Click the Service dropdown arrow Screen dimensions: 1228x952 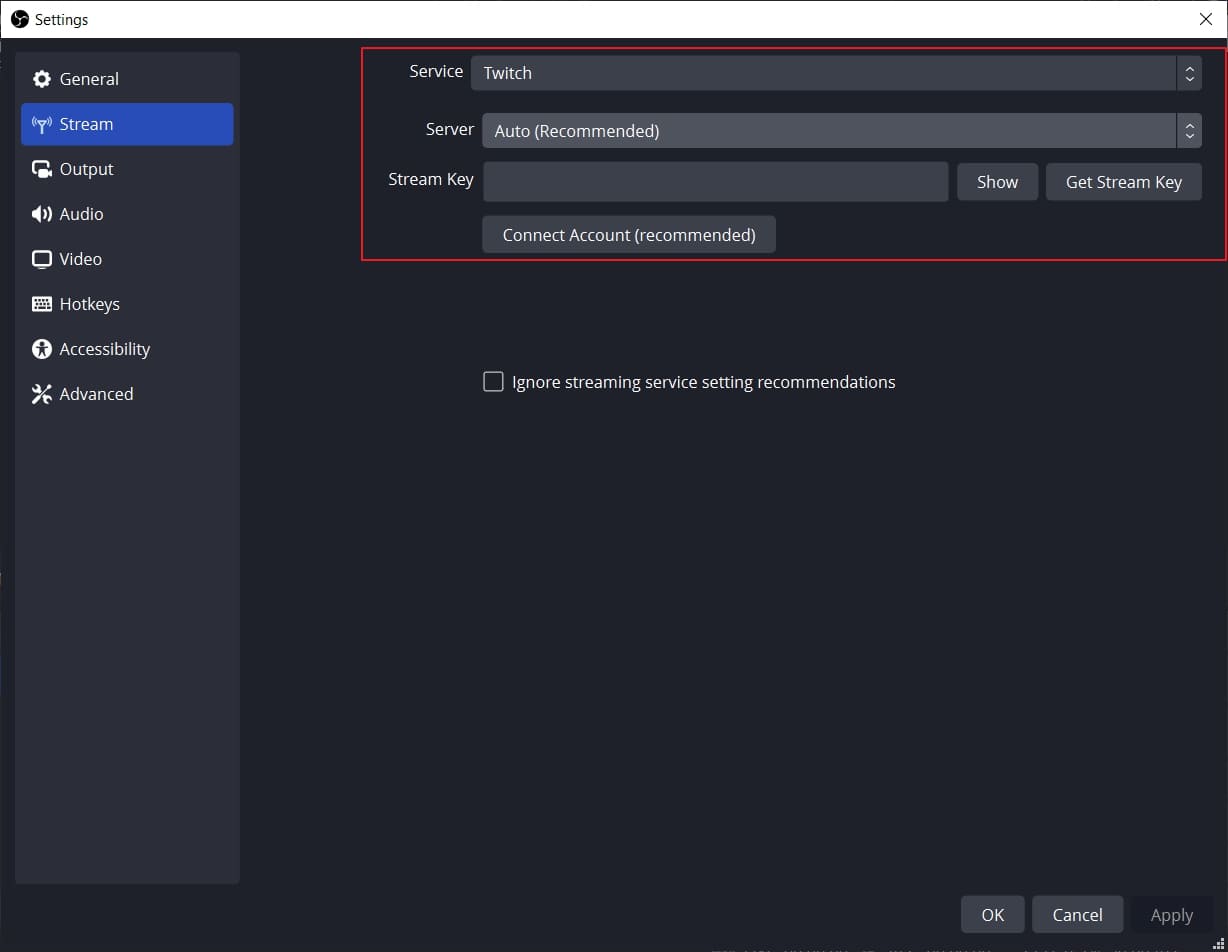1189,73
